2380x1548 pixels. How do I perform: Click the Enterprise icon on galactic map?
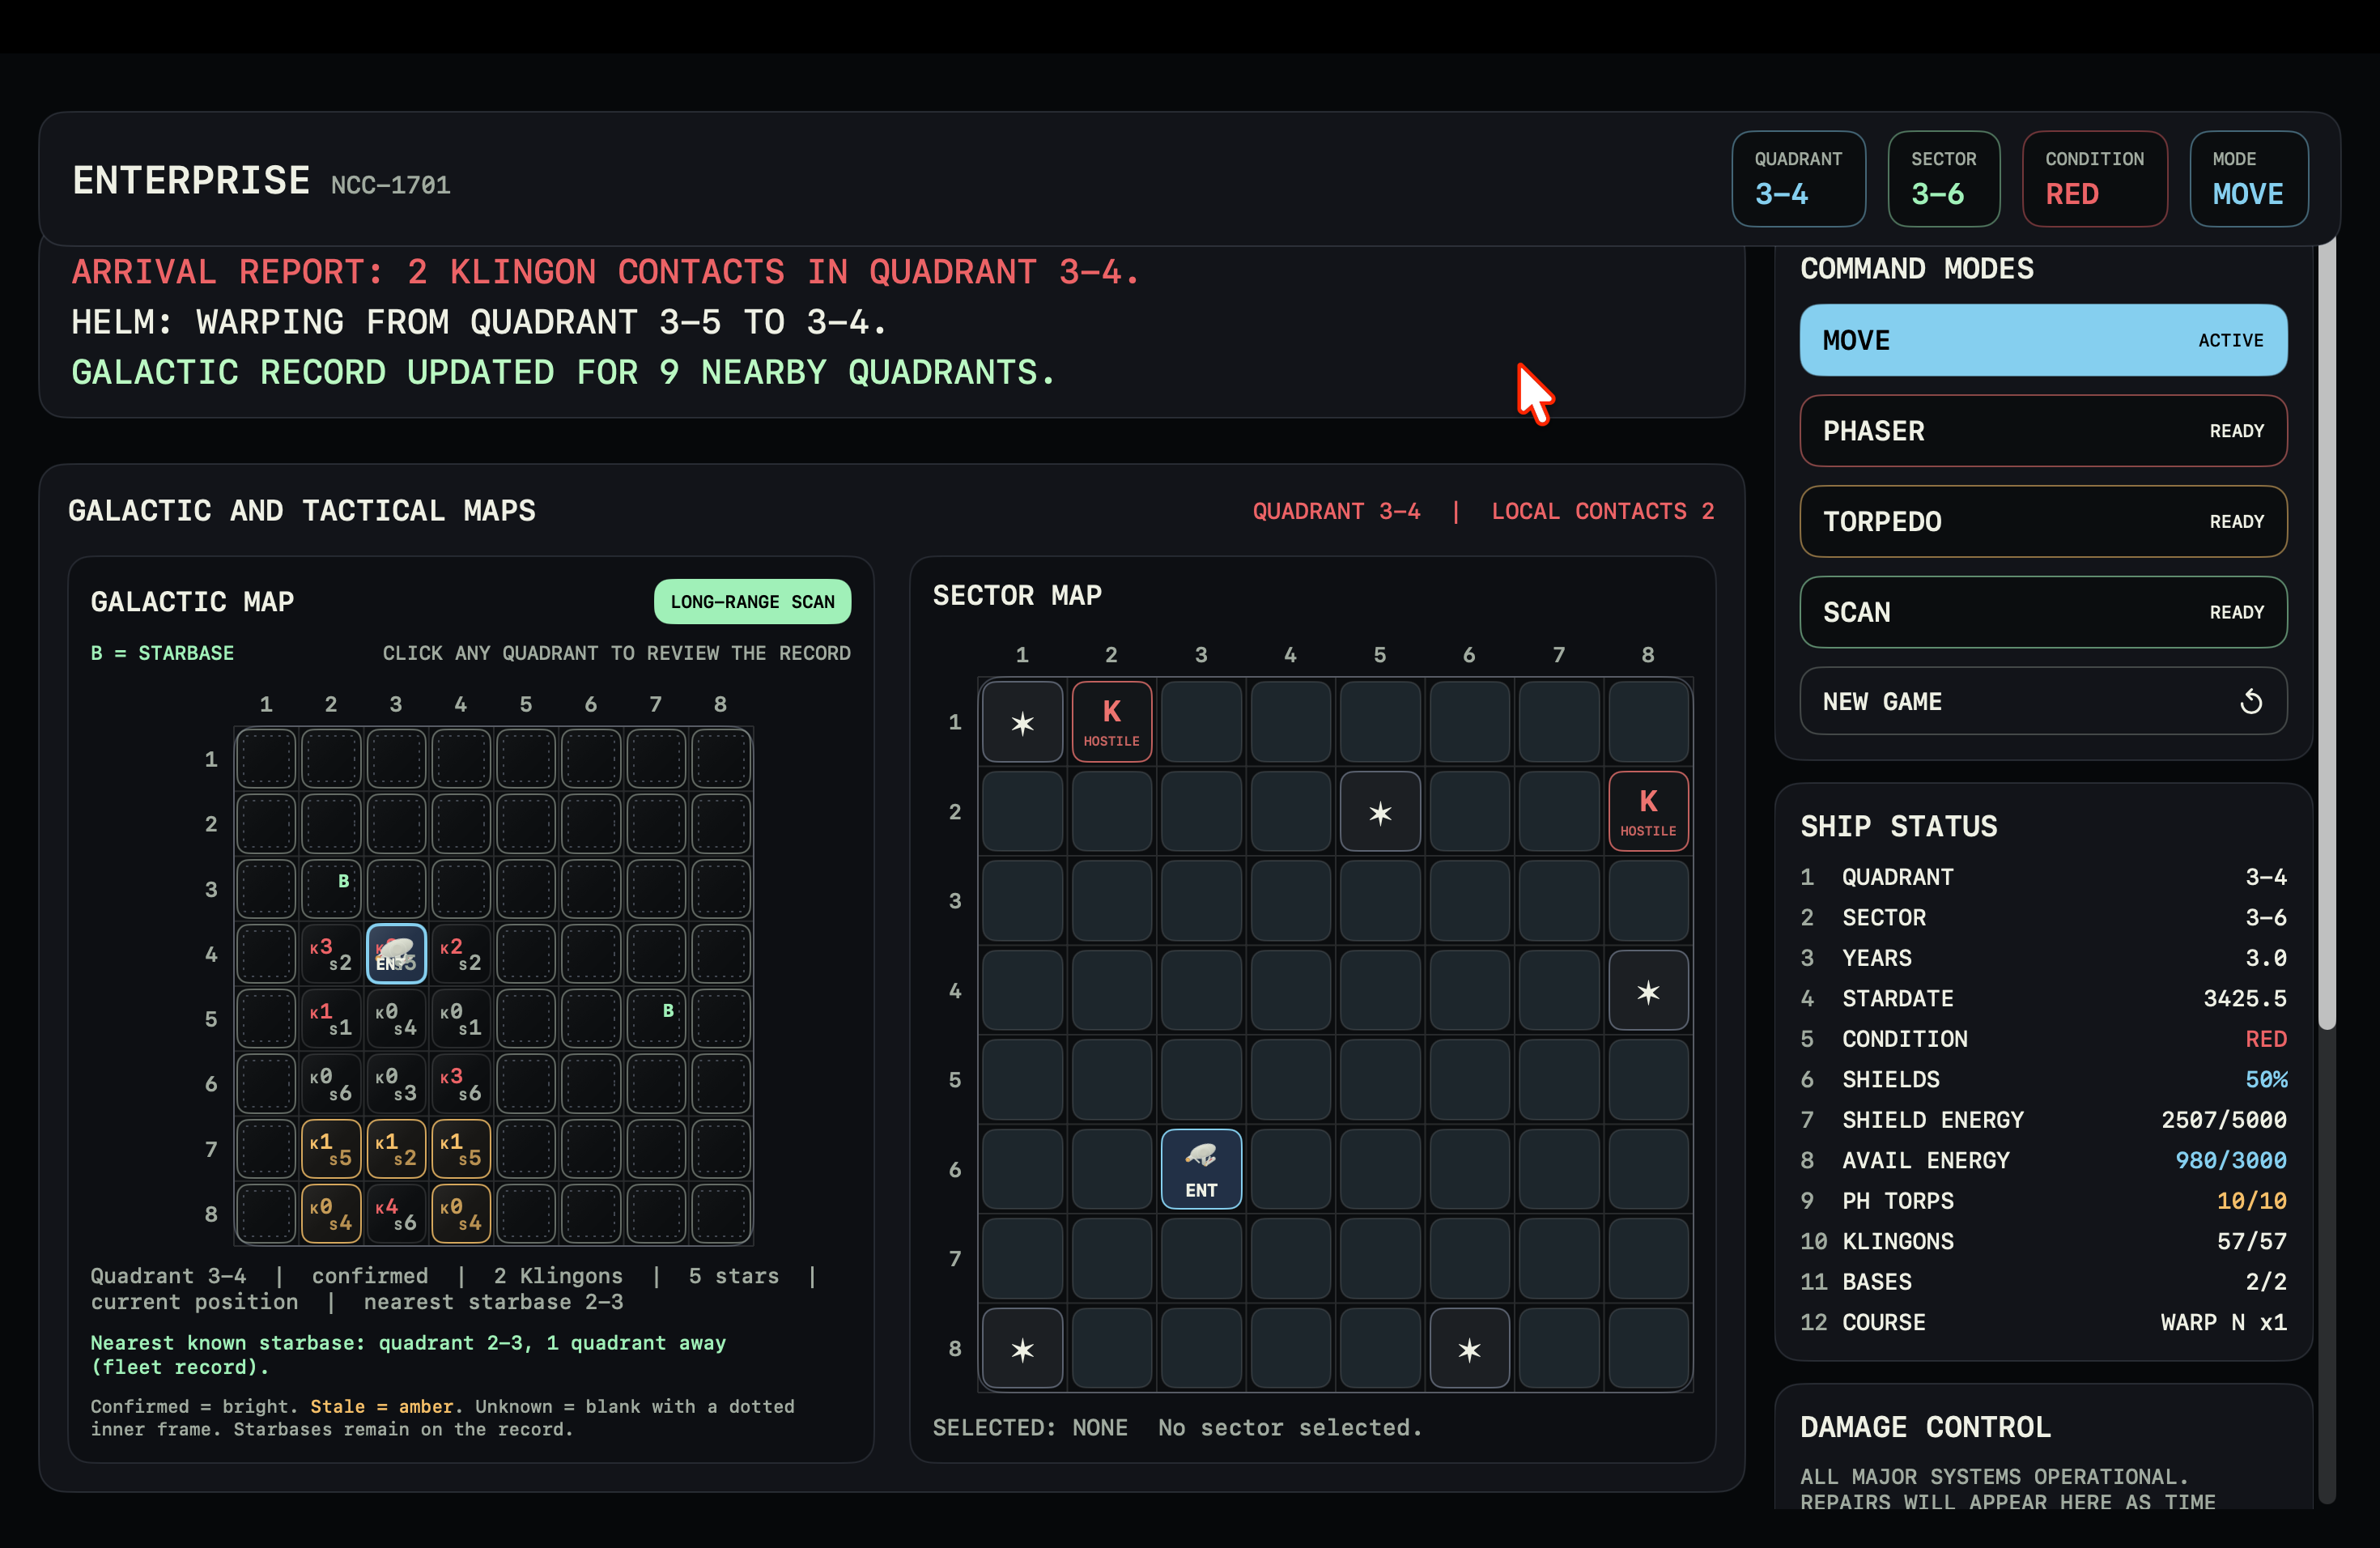click(396, 953)
